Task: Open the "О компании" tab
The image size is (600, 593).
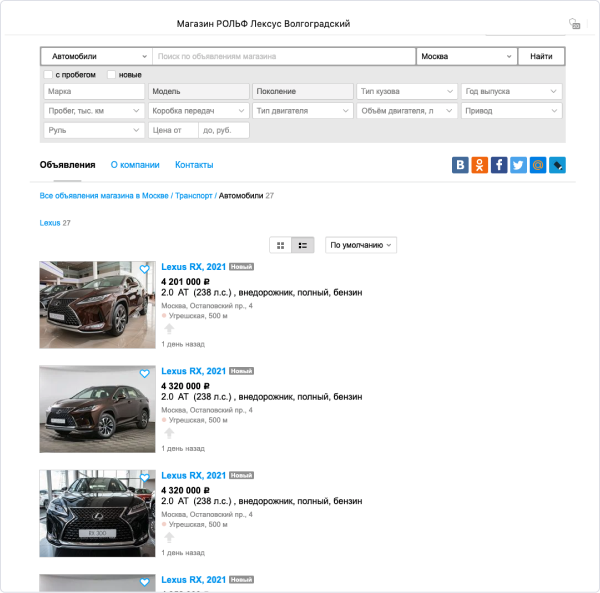Action: 135,165
